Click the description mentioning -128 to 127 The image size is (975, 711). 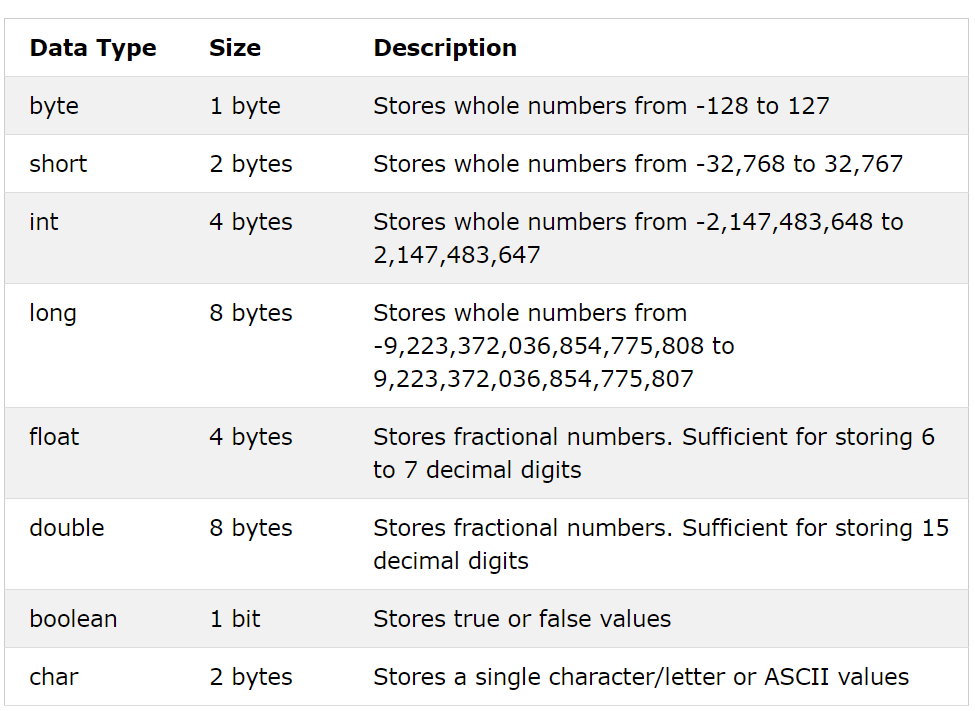(x=601, y=106)
